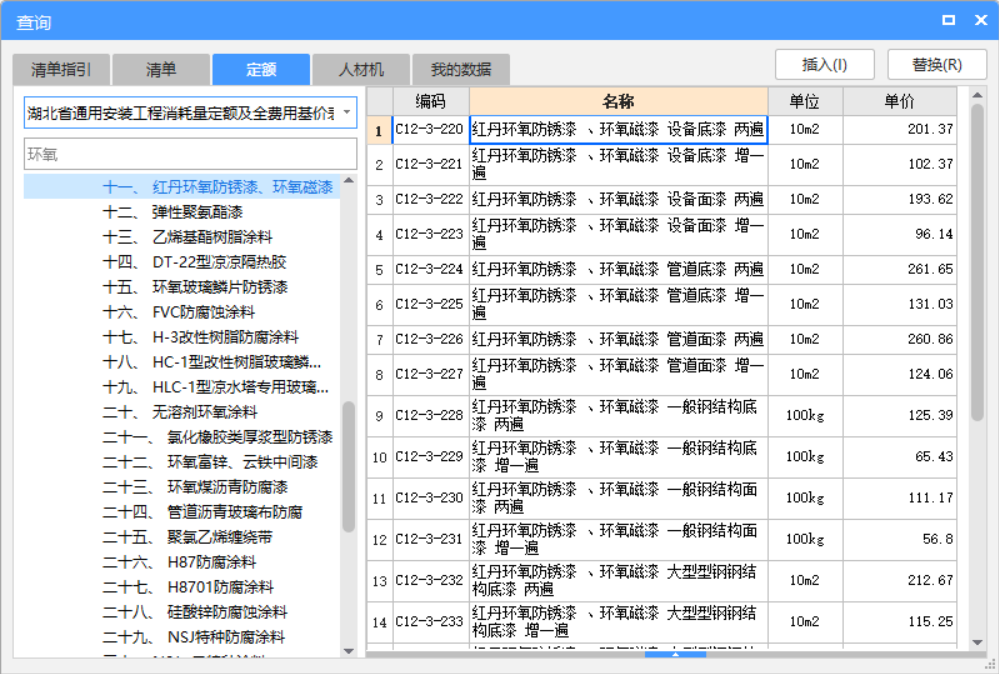Select tree item 十一、红丹环氧防锈漆、环氧磁漆
The height and width of the screenshot is (674, 999).
(218, 187)
